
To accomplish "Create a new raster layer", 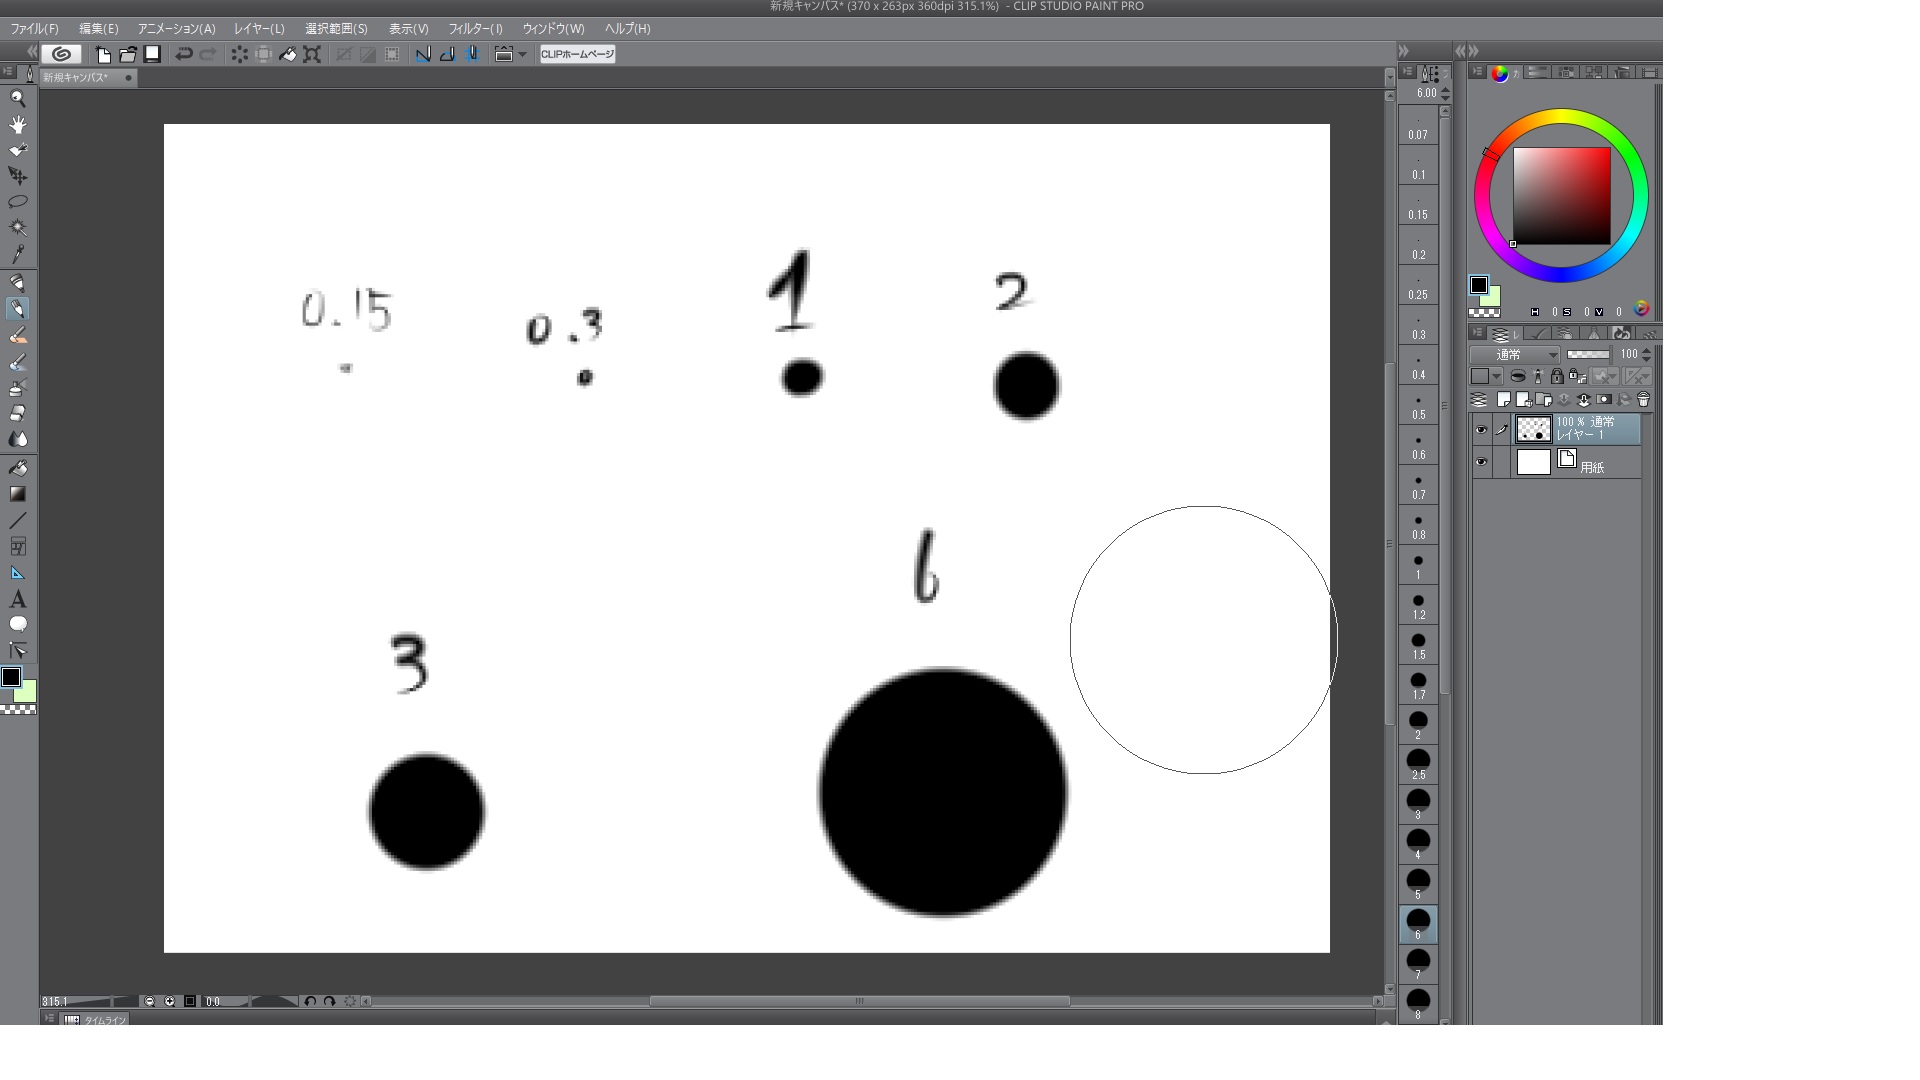I will pyautogui.click(x=1503, y=399).
